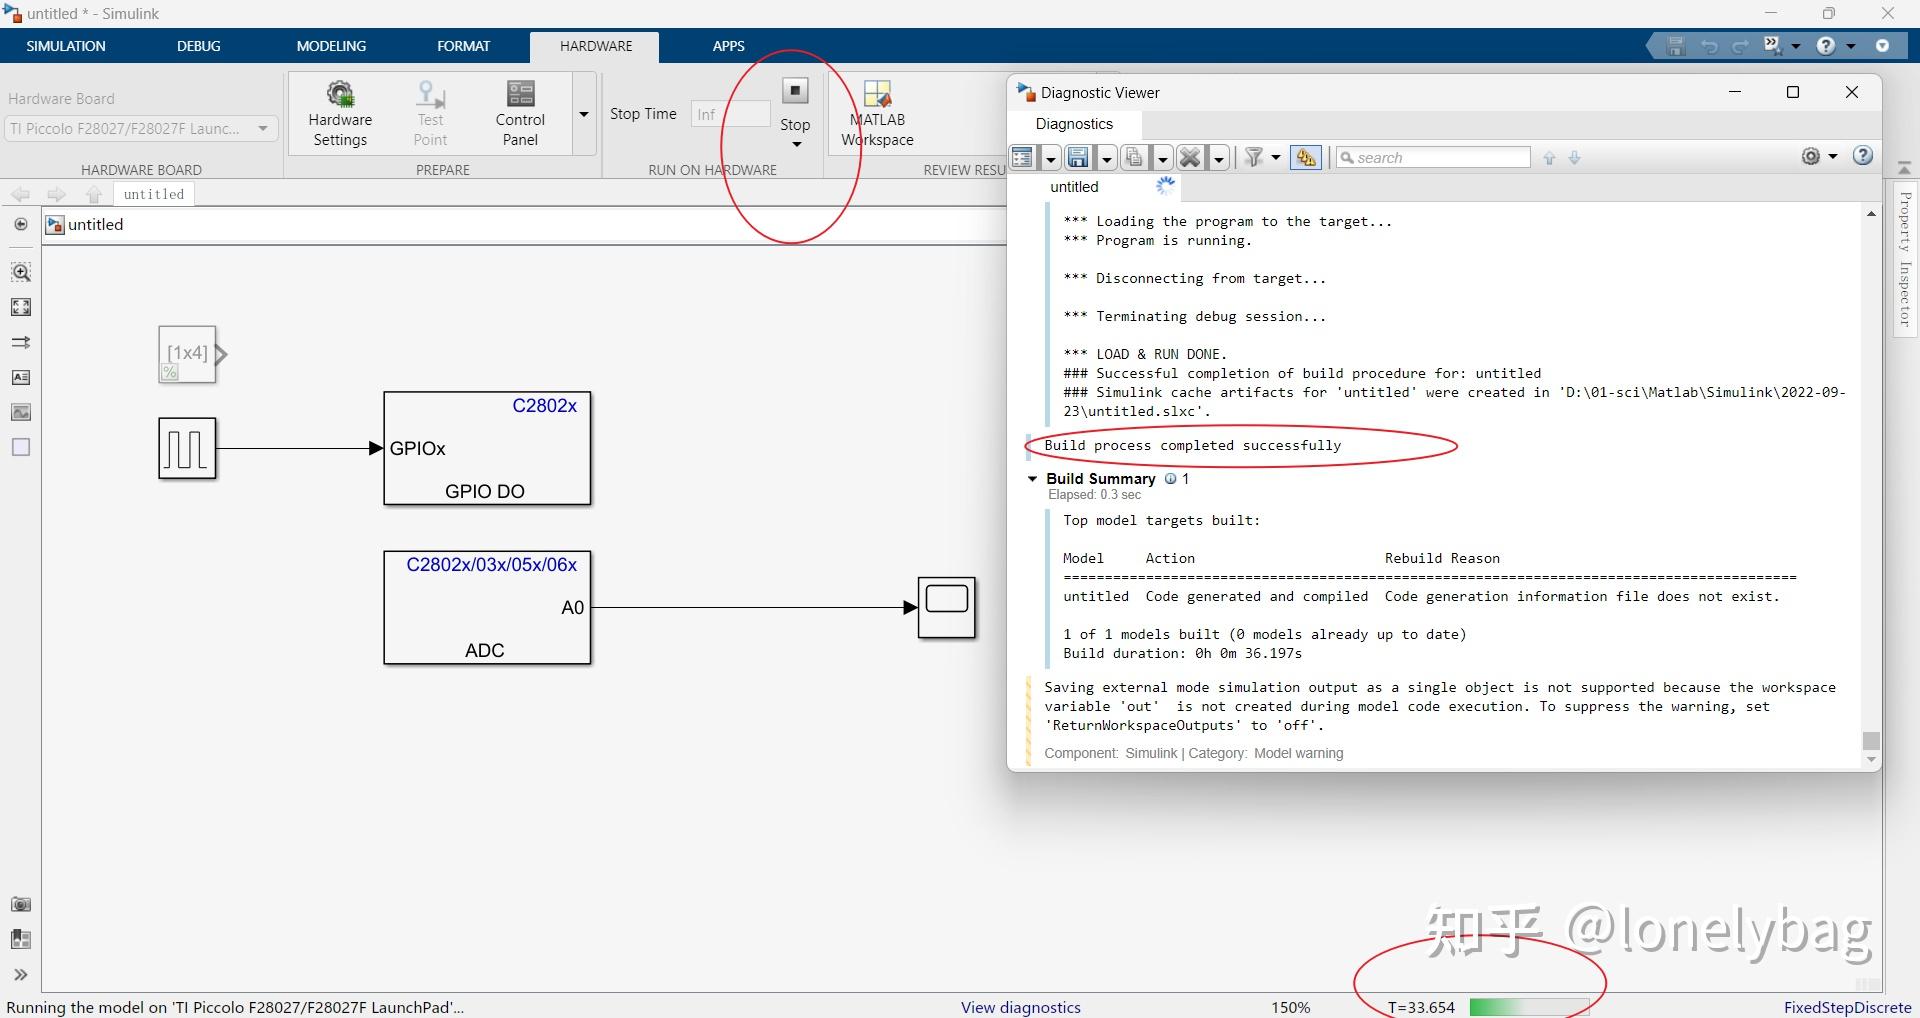Click inside the Diagnostic Viewer search field
1920x1018 pixels.
1433,157
